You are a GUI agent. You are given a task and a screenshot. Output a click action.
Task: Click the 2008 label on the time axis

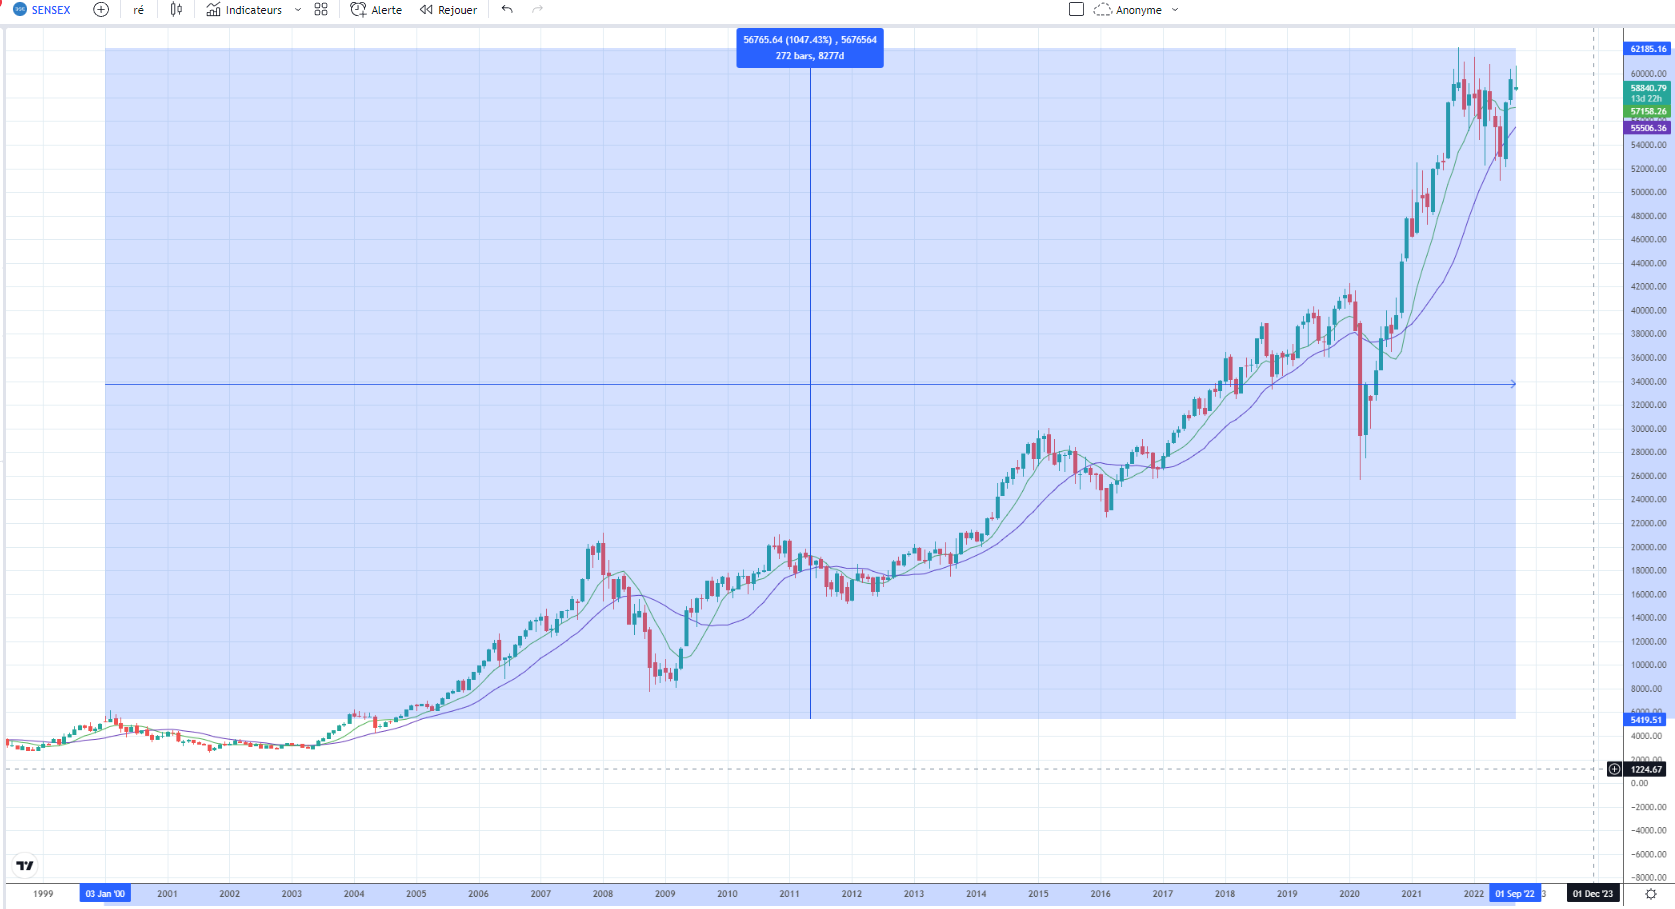[603, 894]
